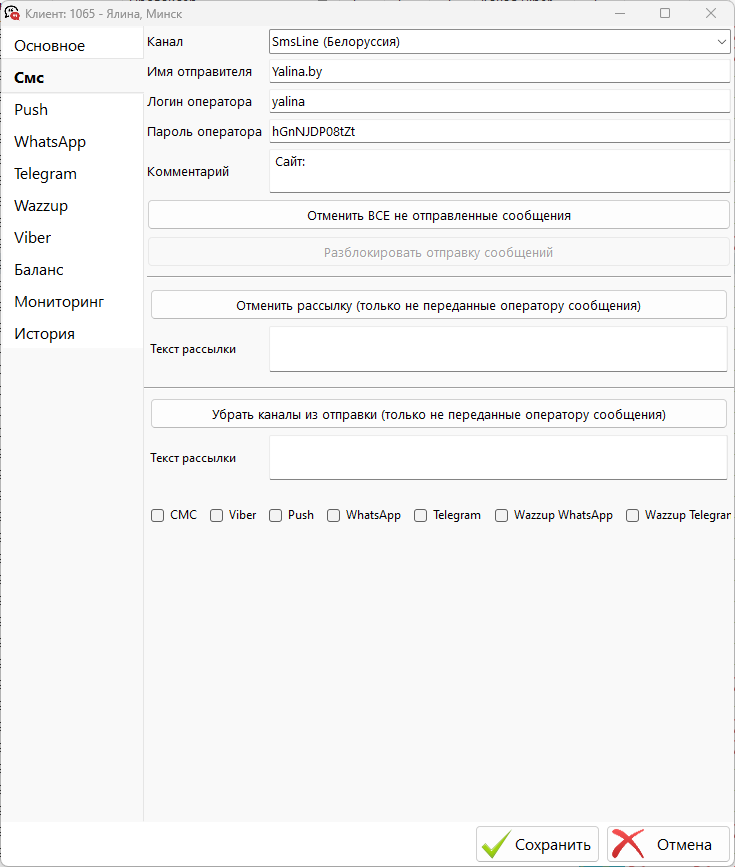Enable the Viber checkbox

[x=216, y=515]
